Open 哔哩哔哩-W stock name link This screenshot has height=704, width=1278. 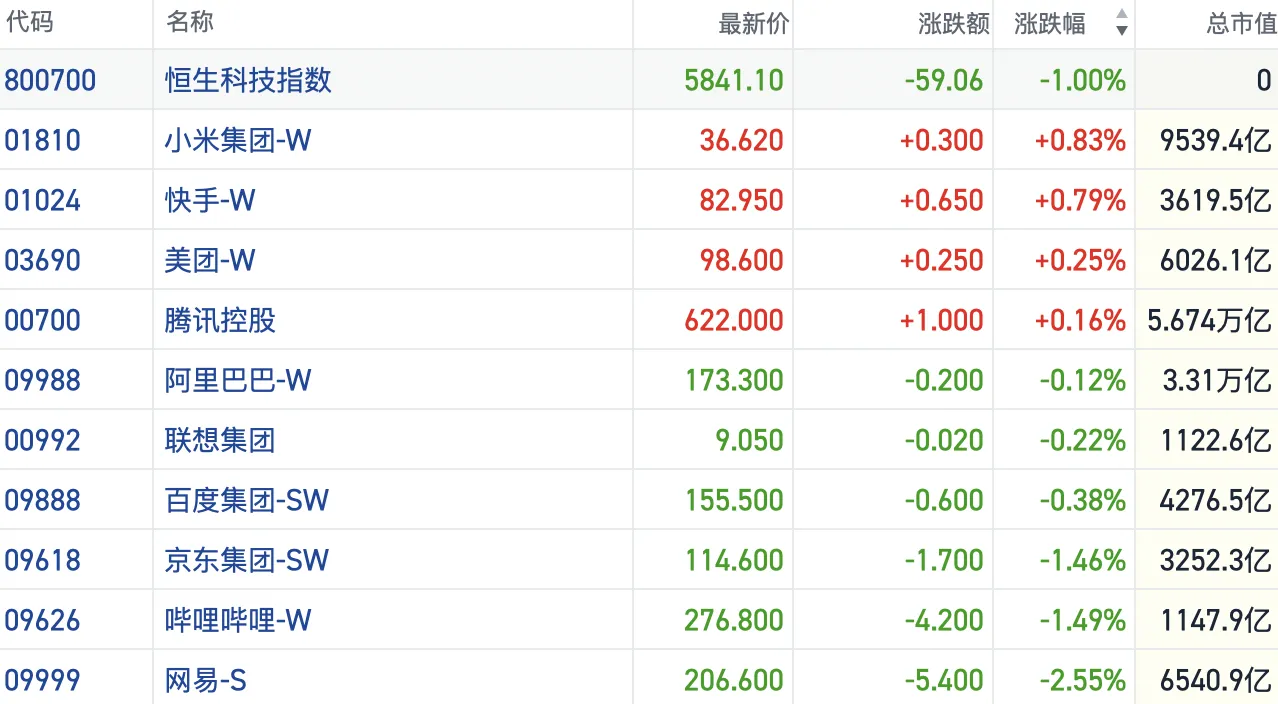238,620
